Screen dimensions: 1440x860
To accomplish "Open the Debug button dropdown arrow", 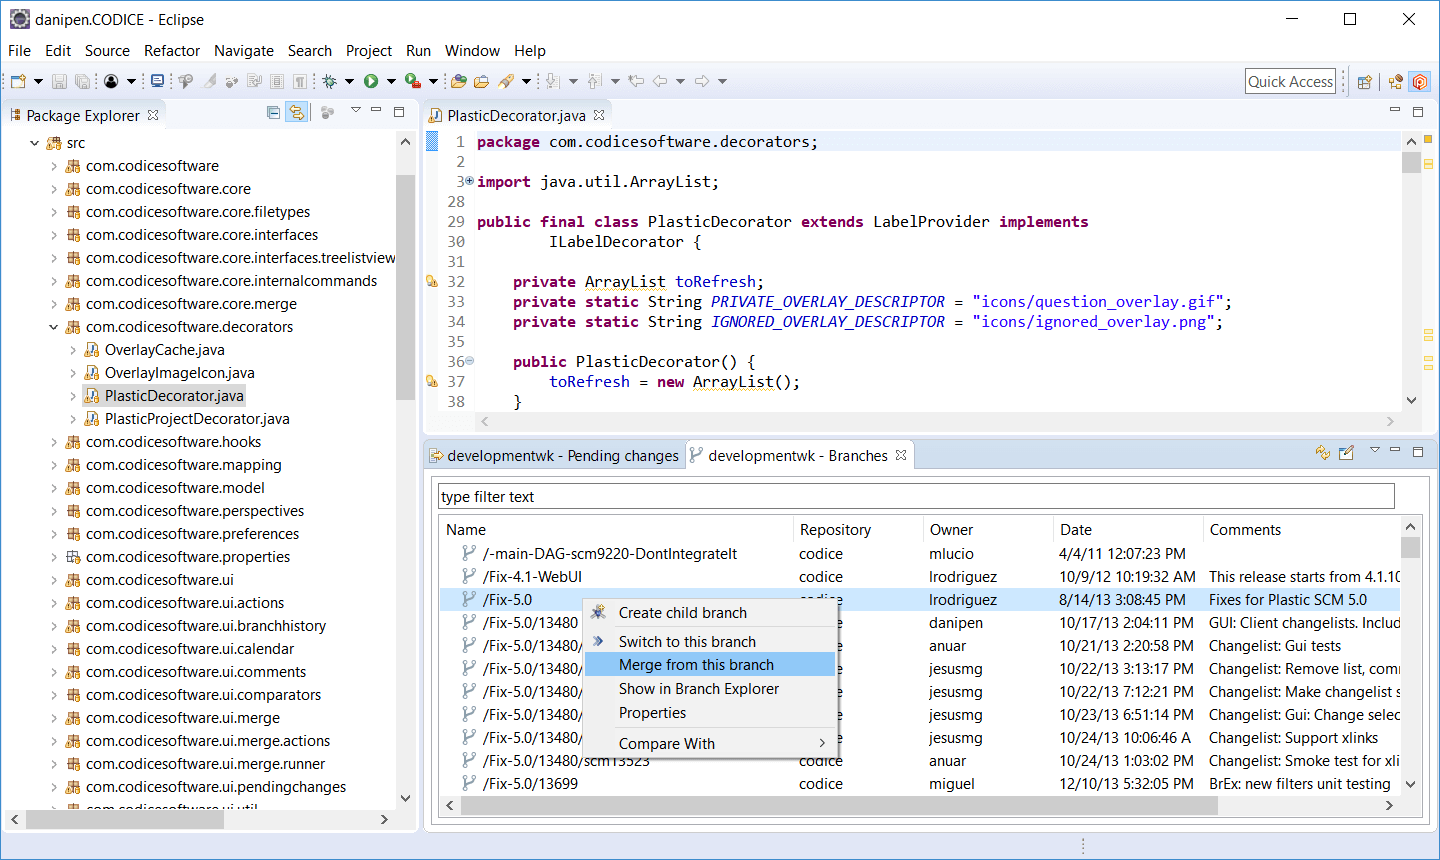I will (x=349, y=81).
